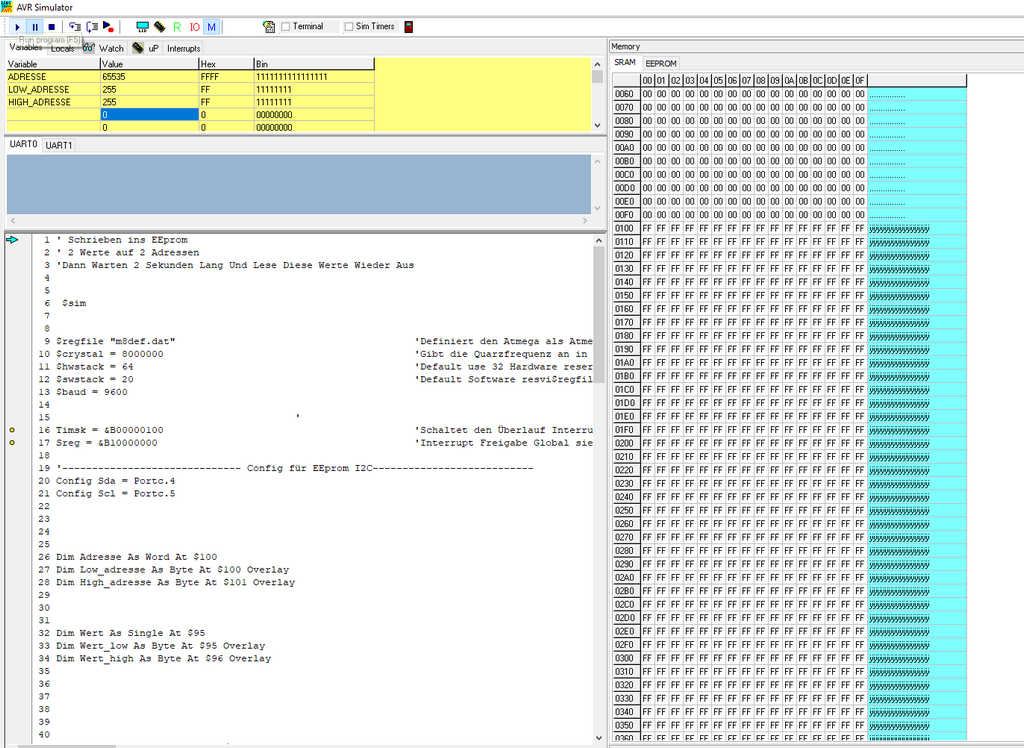Click code line 'Config Scl = Portc.5'
This screenshot has height=748, width=1024.
coord(116,494)
